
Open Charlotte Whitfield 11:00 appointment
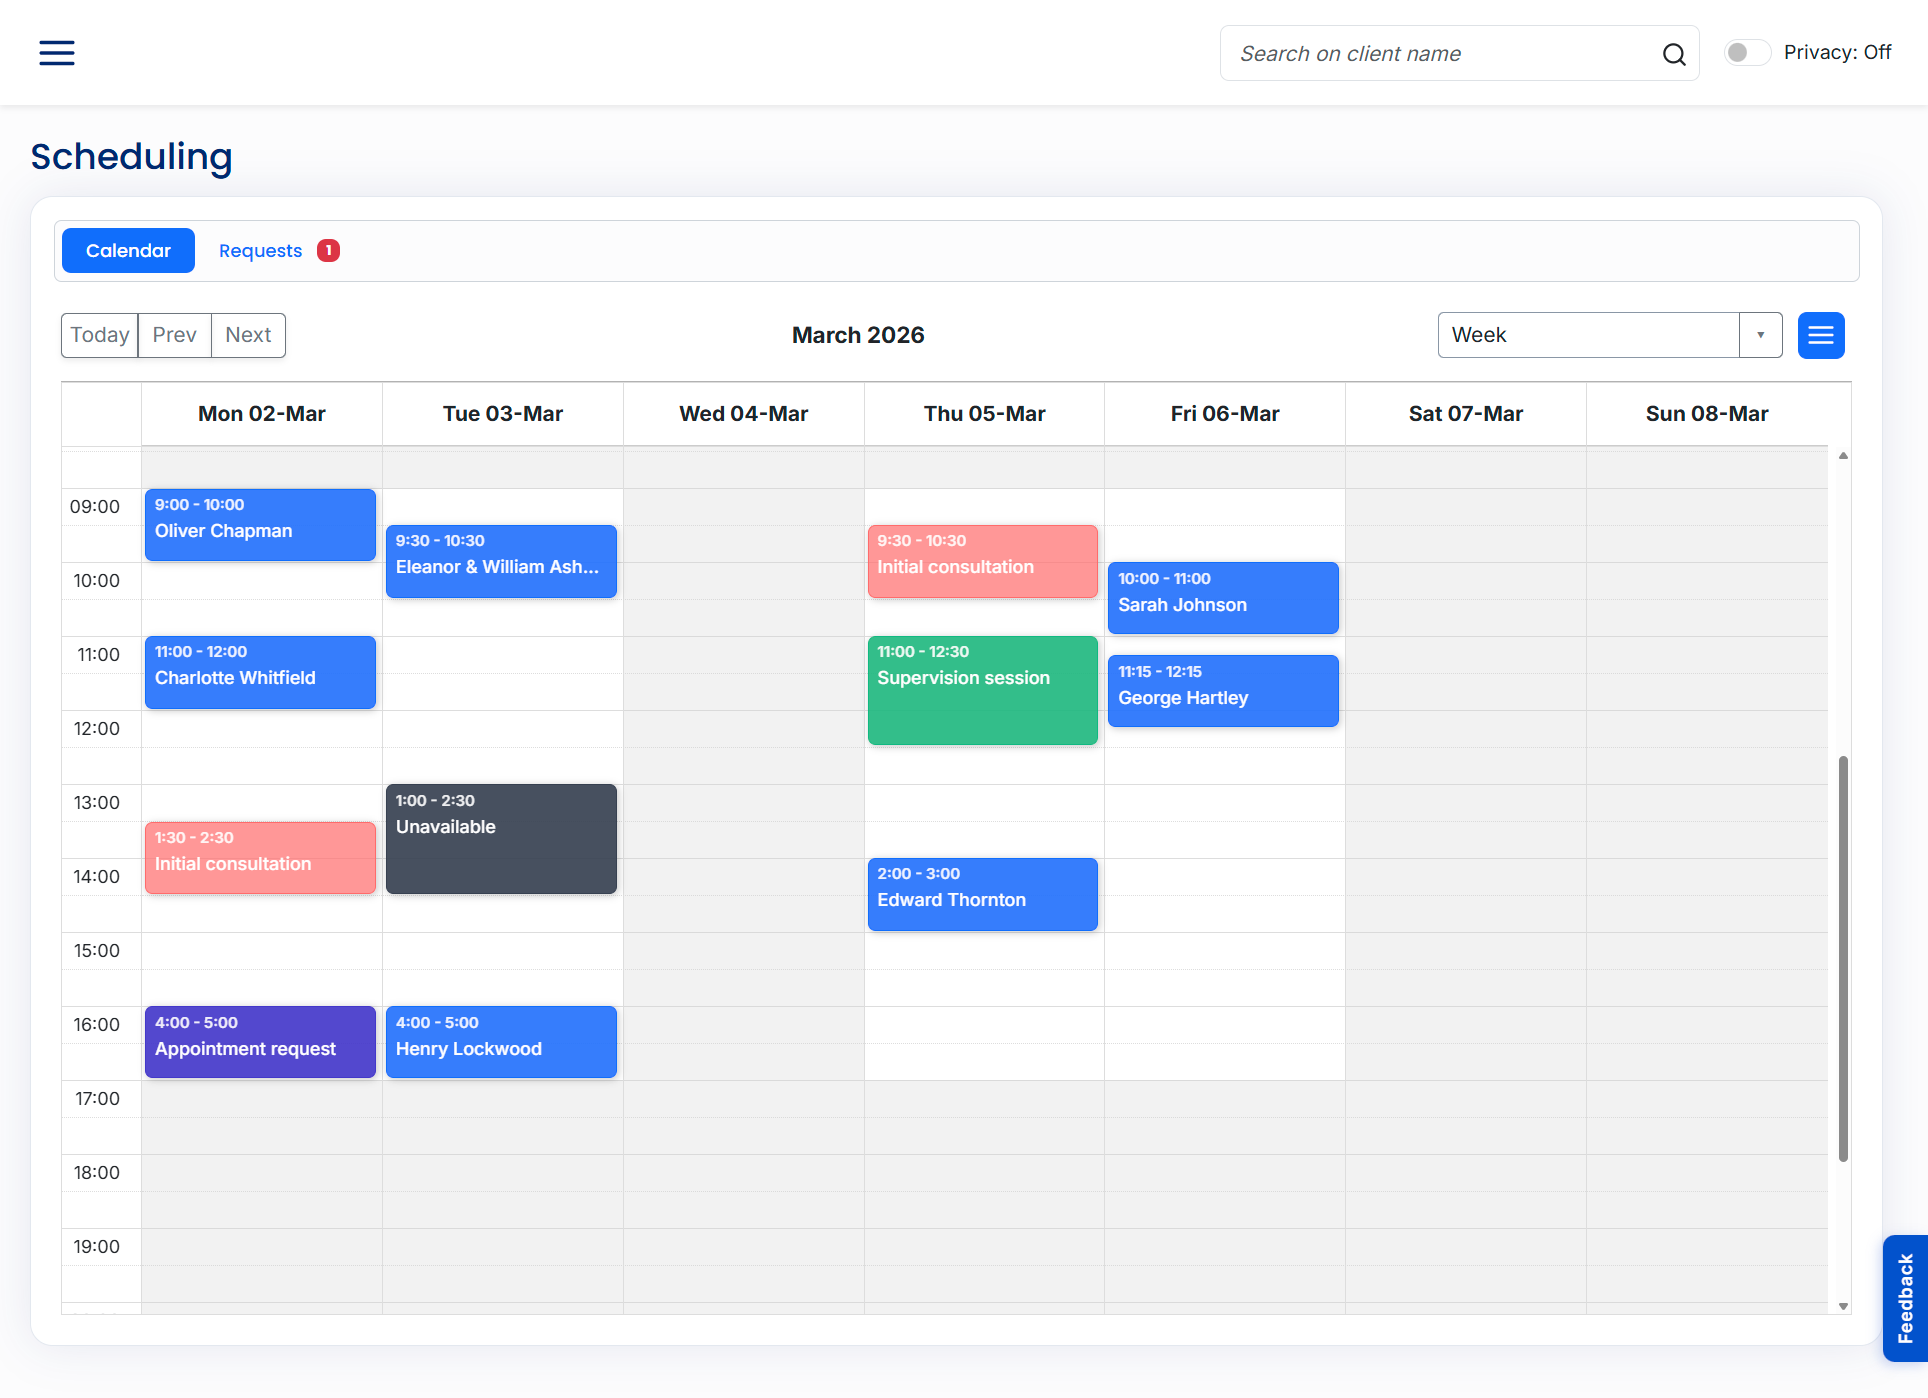coord(260,672)
